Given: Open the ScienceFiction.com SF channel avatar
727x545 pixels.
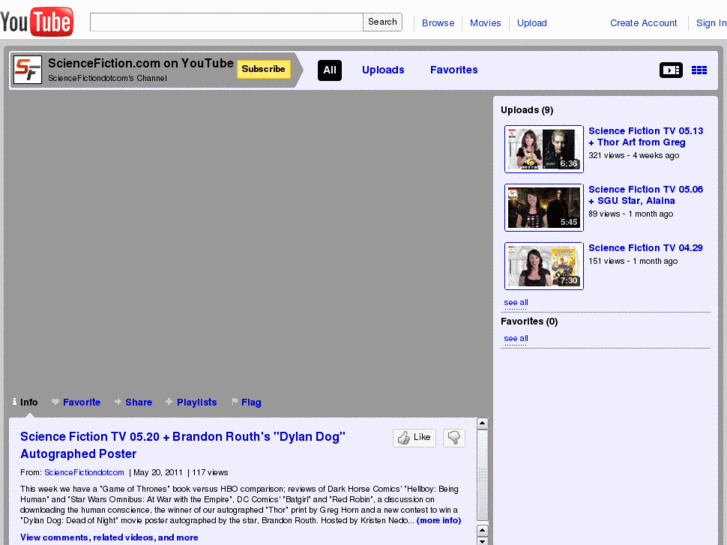Looking at the screenshot, I should click(x=27, y=70).
